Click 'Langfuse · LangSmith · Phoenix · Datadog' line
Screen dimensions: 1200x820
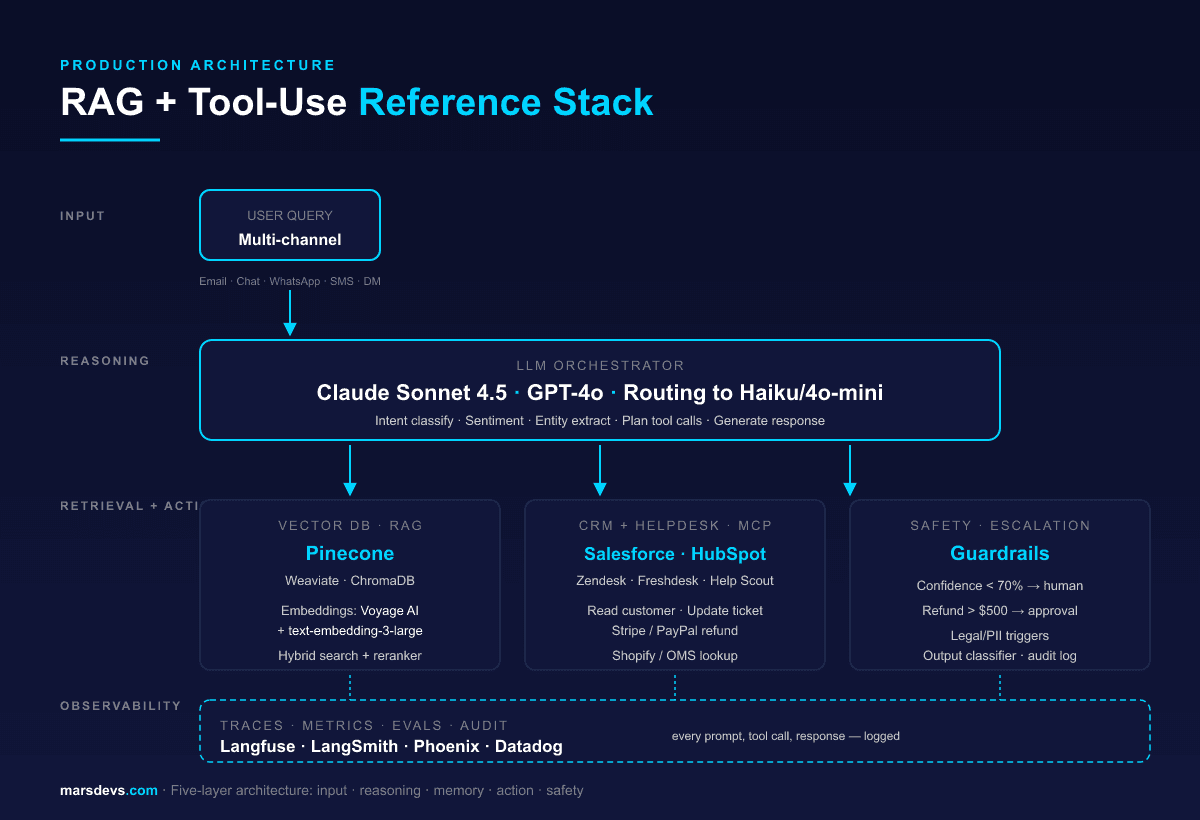tap(391, 747)
